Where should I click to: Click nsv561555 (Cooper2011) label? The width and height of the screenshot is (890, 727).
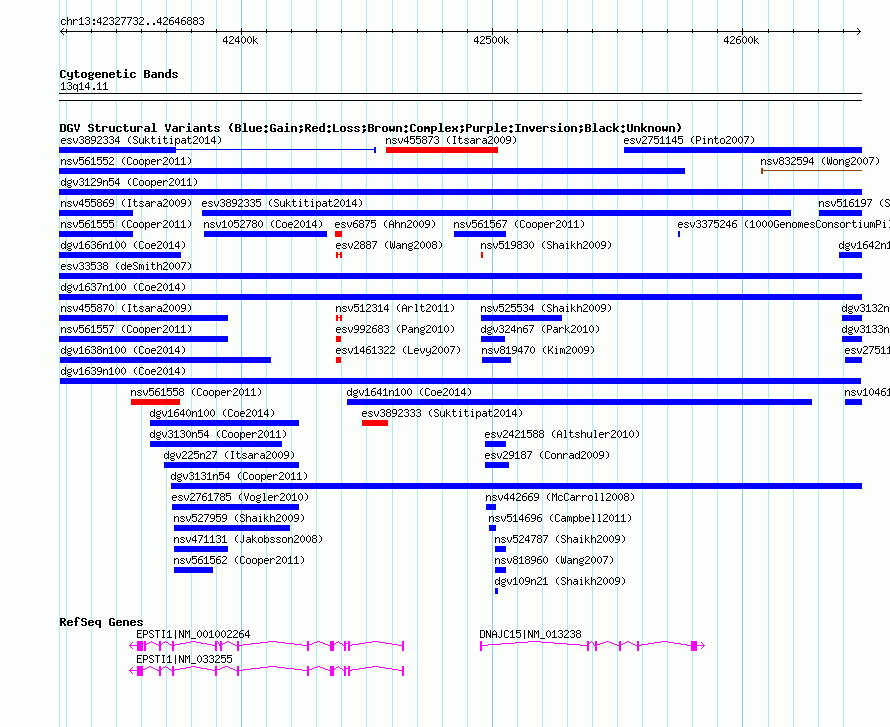126,224
